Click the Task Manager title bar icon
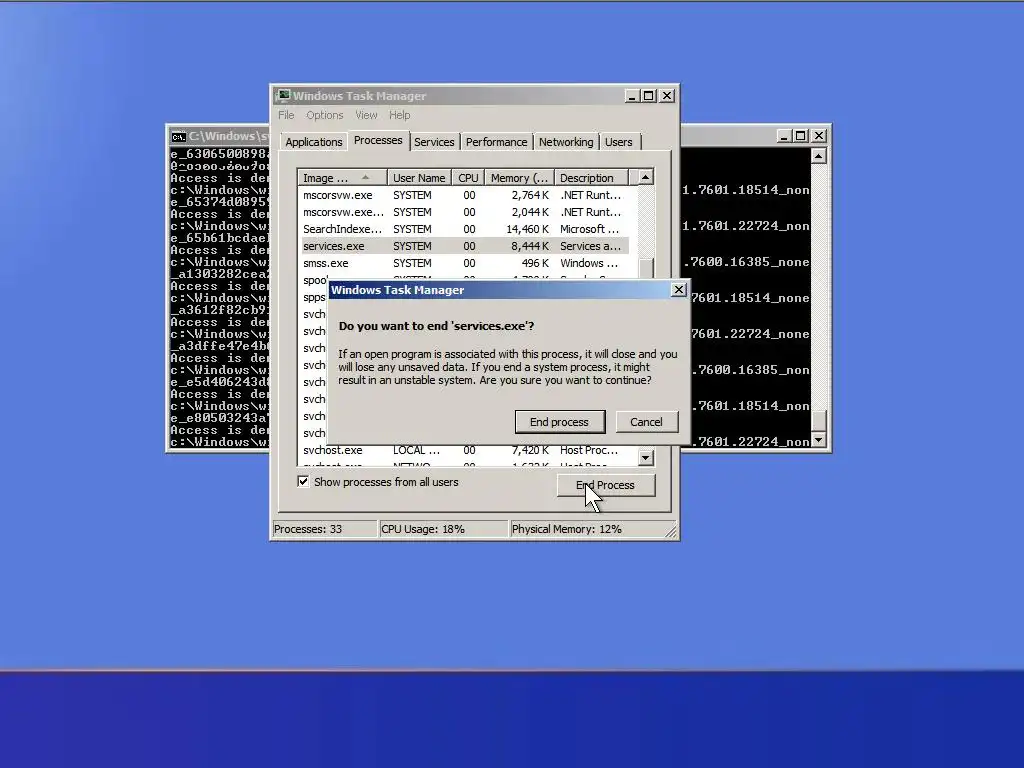The width and height of the screenshot is (1024, 768). [283, 95]
